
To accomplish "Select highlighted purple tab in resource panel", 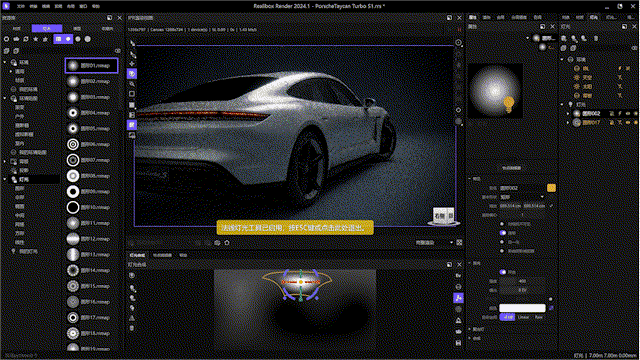I will (x=47, y=29).
